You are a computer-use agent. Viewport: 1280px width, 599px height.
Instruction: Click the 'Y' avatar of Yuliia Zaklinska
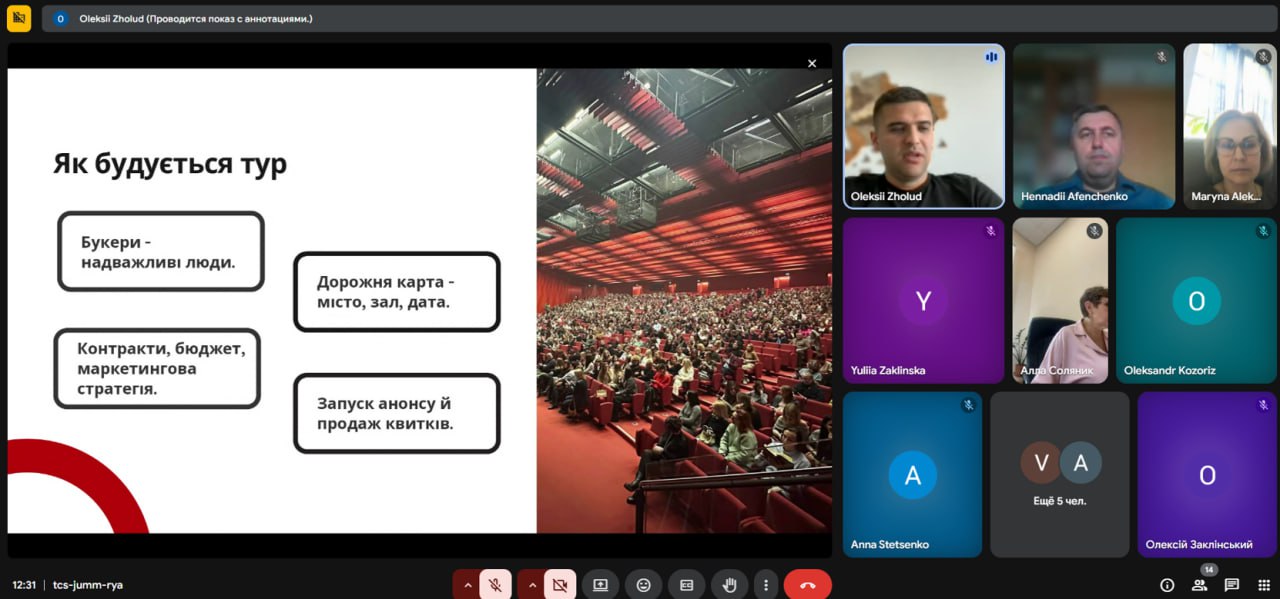tap(923, 301)
